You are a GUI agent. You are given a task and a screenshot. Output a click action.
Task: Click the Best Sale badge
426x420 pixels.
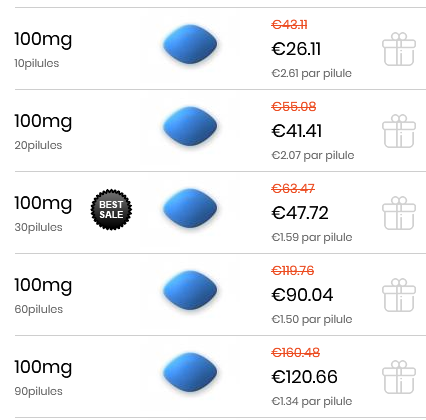tap(111, 209)
